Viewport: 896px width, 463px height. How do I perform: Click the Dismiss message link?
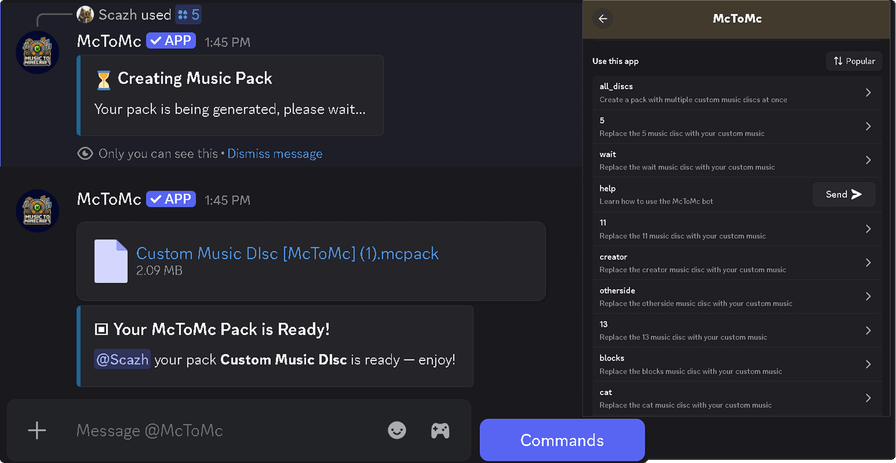click(274, 154)
